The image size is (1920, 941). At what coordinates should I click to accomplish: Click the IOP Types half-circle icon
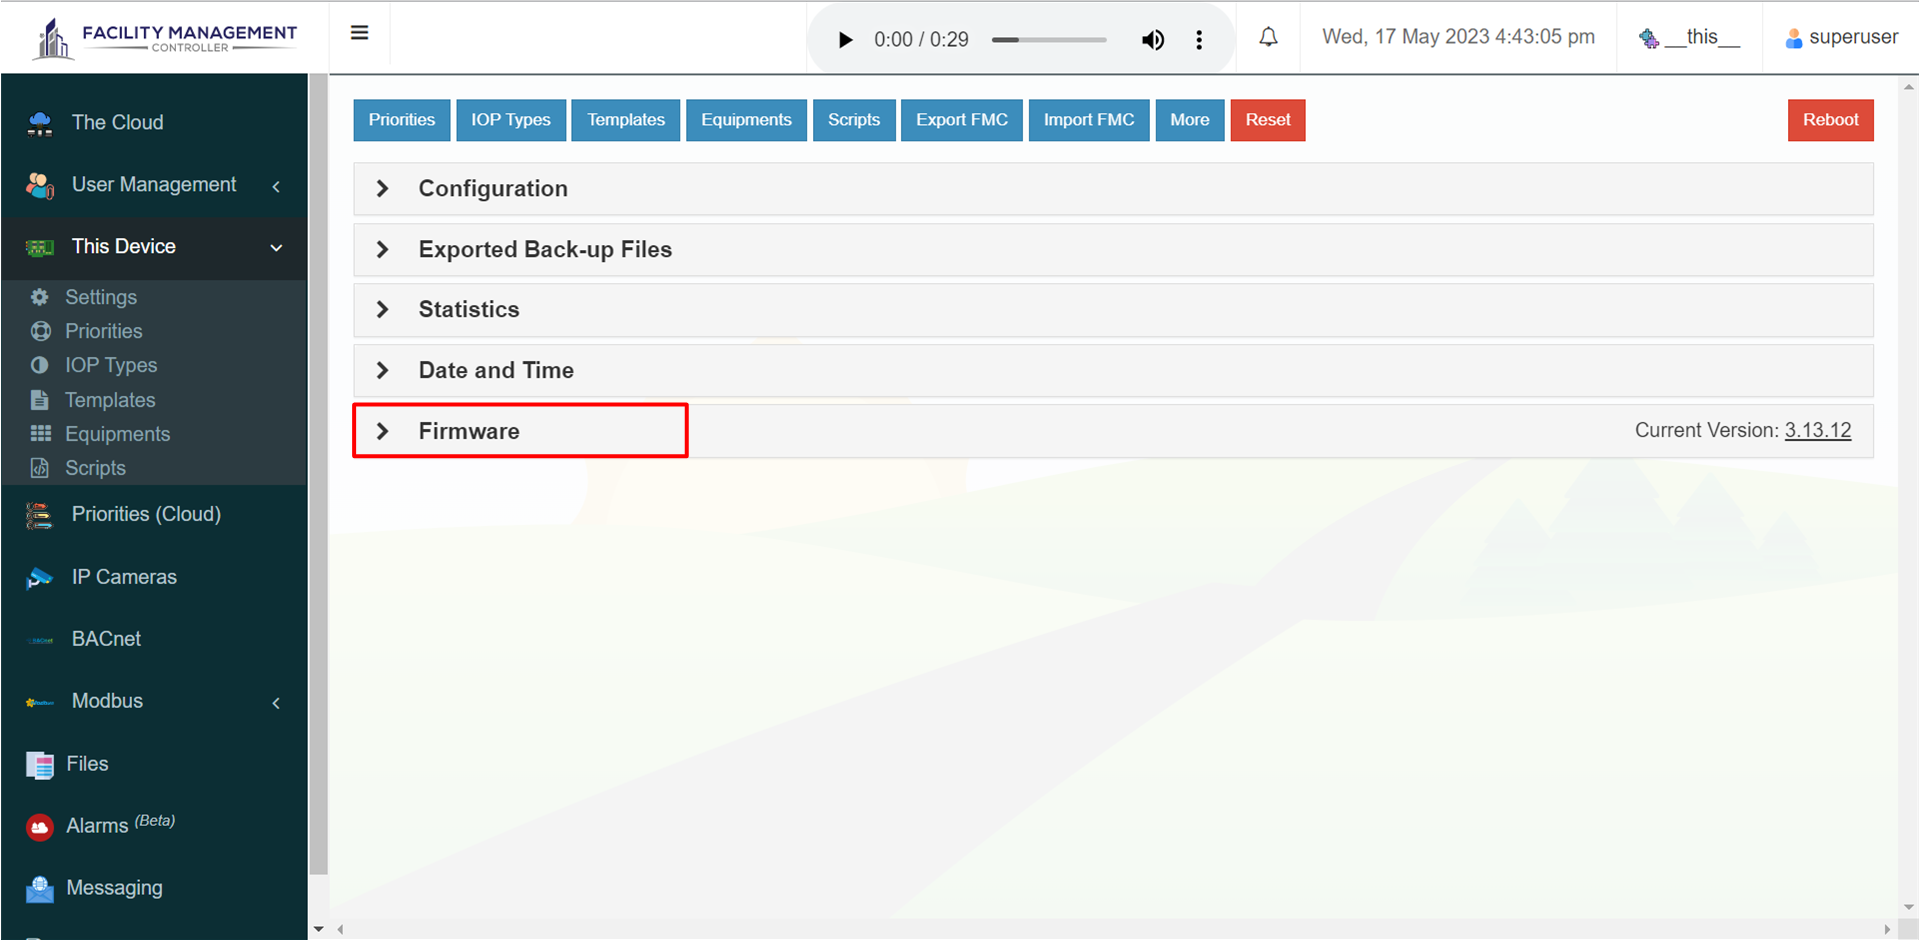(x=40, y=365)
